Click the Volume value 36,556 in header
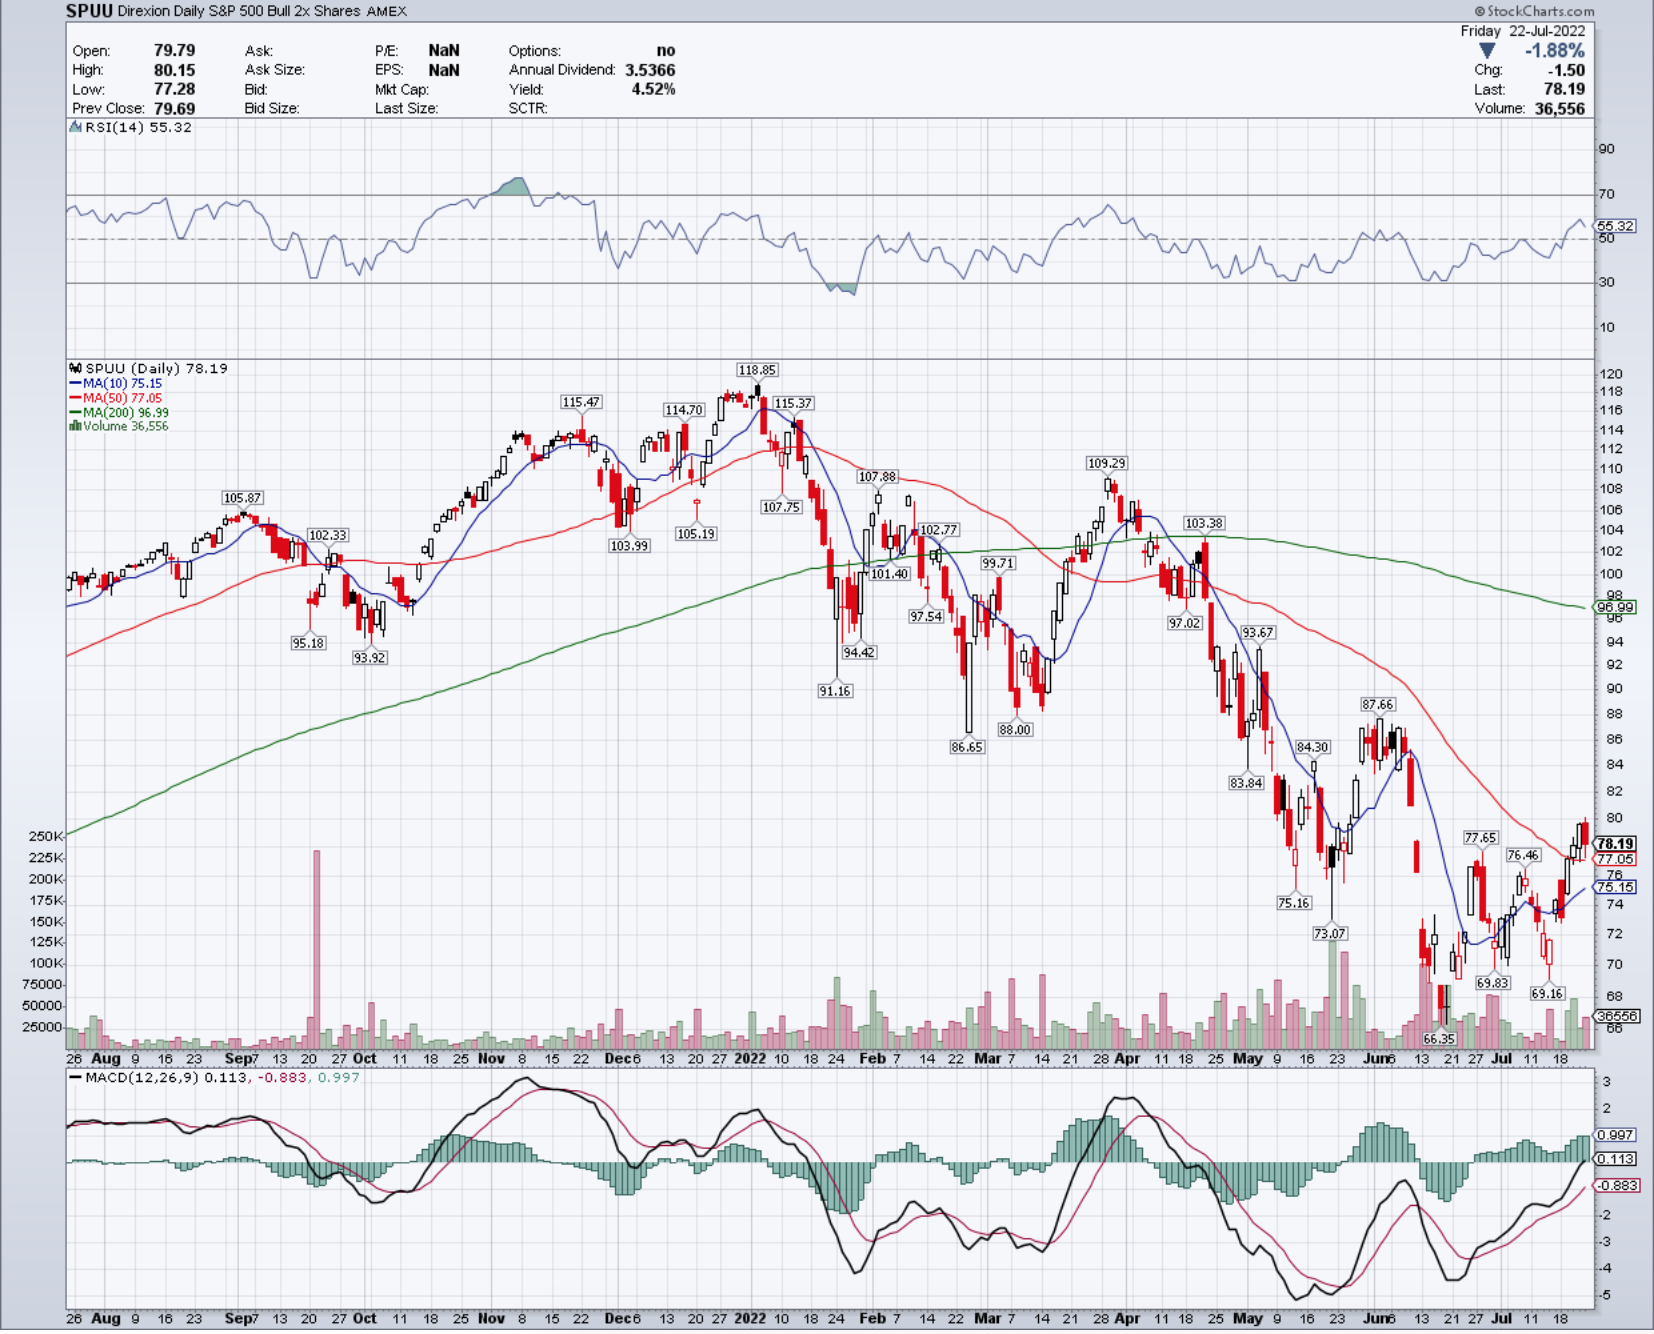This screenshot has width=1654, height=1334. [1560, 108]
